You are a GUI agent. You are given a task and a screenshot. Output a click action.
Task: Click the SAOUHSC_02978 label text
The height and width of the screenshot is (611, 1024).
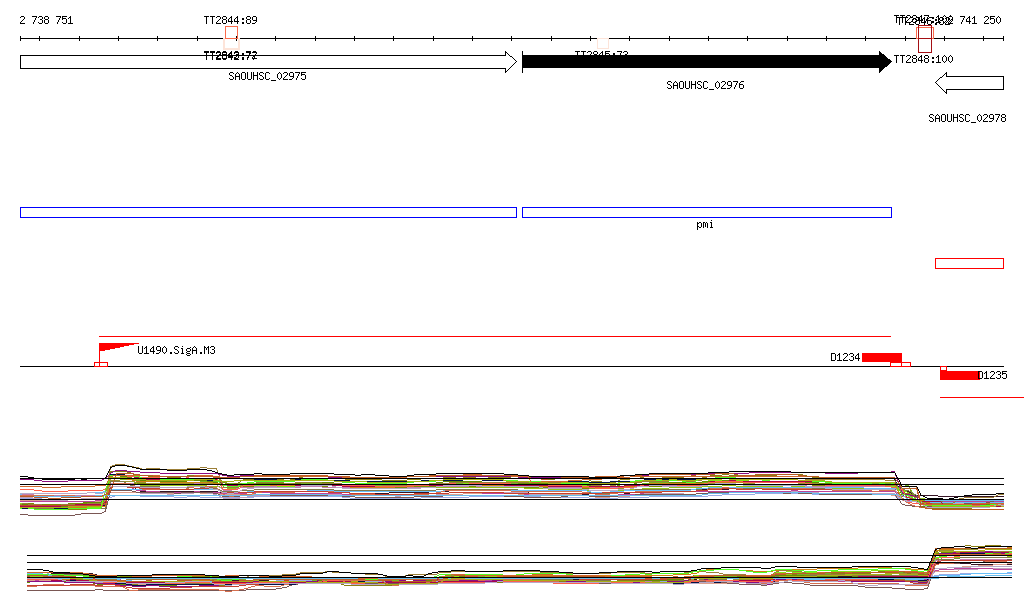(x=967, y=118)
